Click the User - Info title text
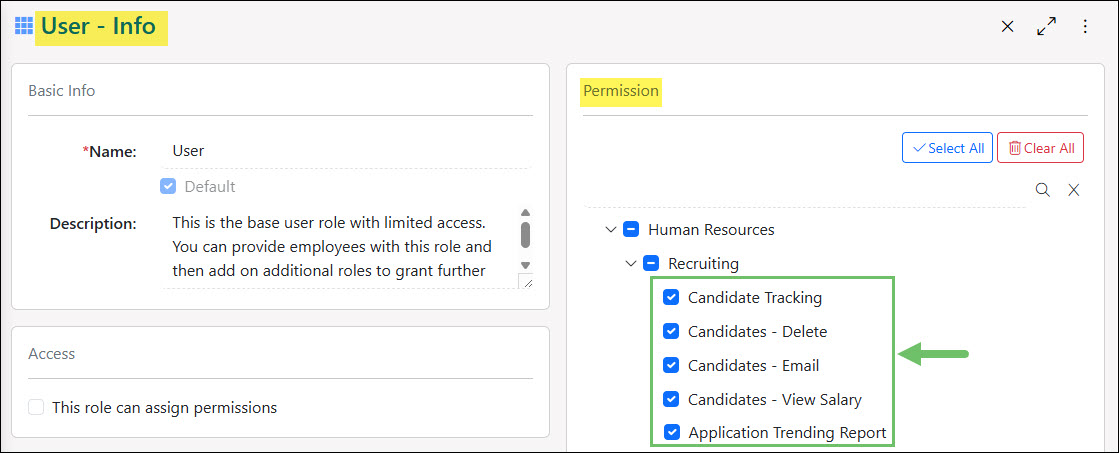This screenshot has height=453, width=1119. [x=98, y=27]
